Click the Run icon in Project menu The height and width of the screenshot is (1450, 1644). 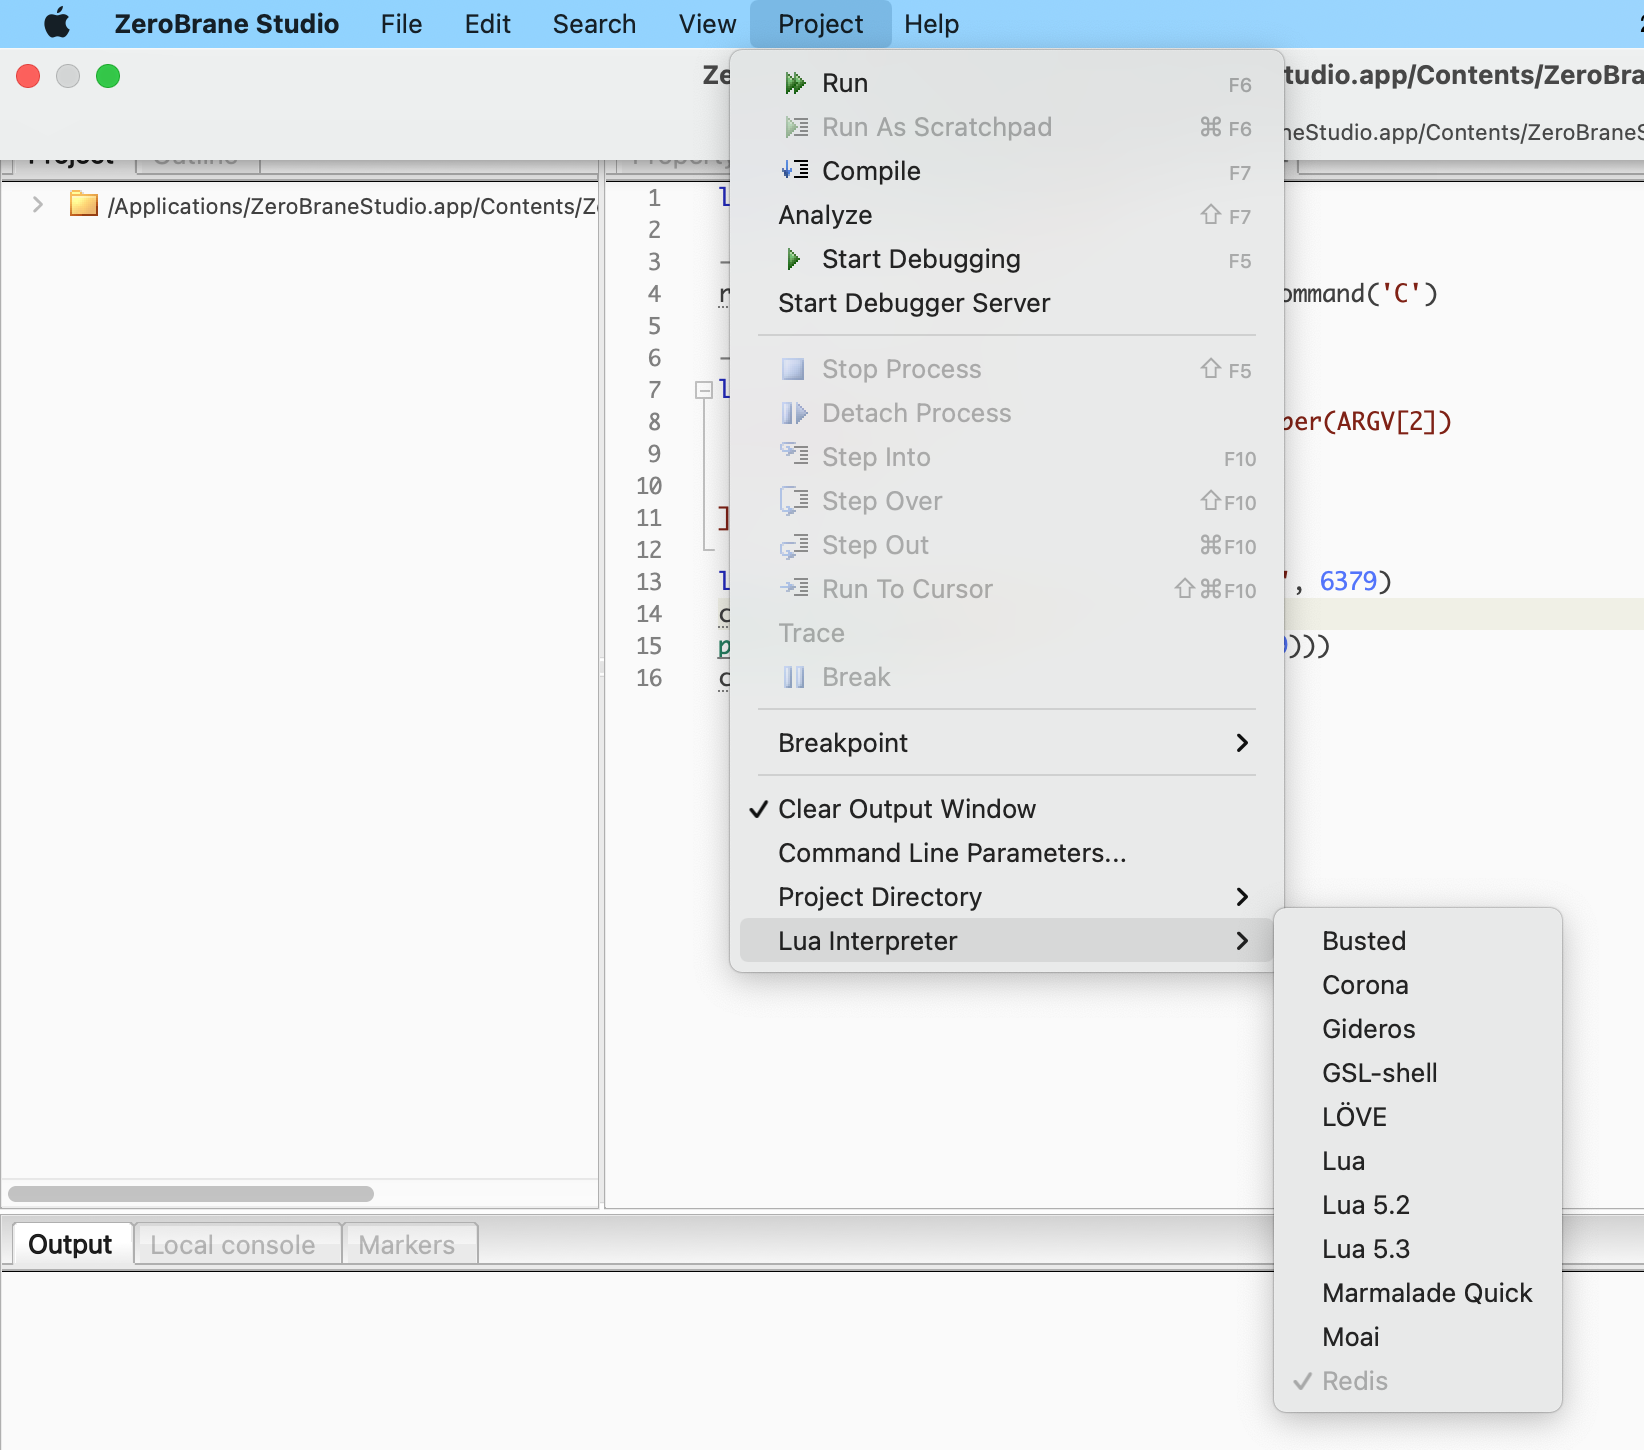point(795,83)
